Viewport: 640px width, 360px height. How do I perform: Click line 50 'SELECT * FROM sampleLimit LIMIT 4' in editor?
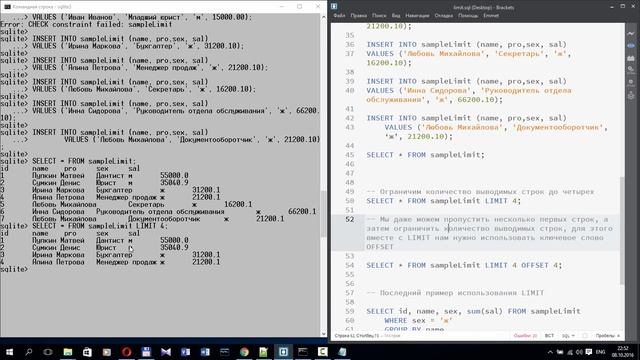(443, 201)
